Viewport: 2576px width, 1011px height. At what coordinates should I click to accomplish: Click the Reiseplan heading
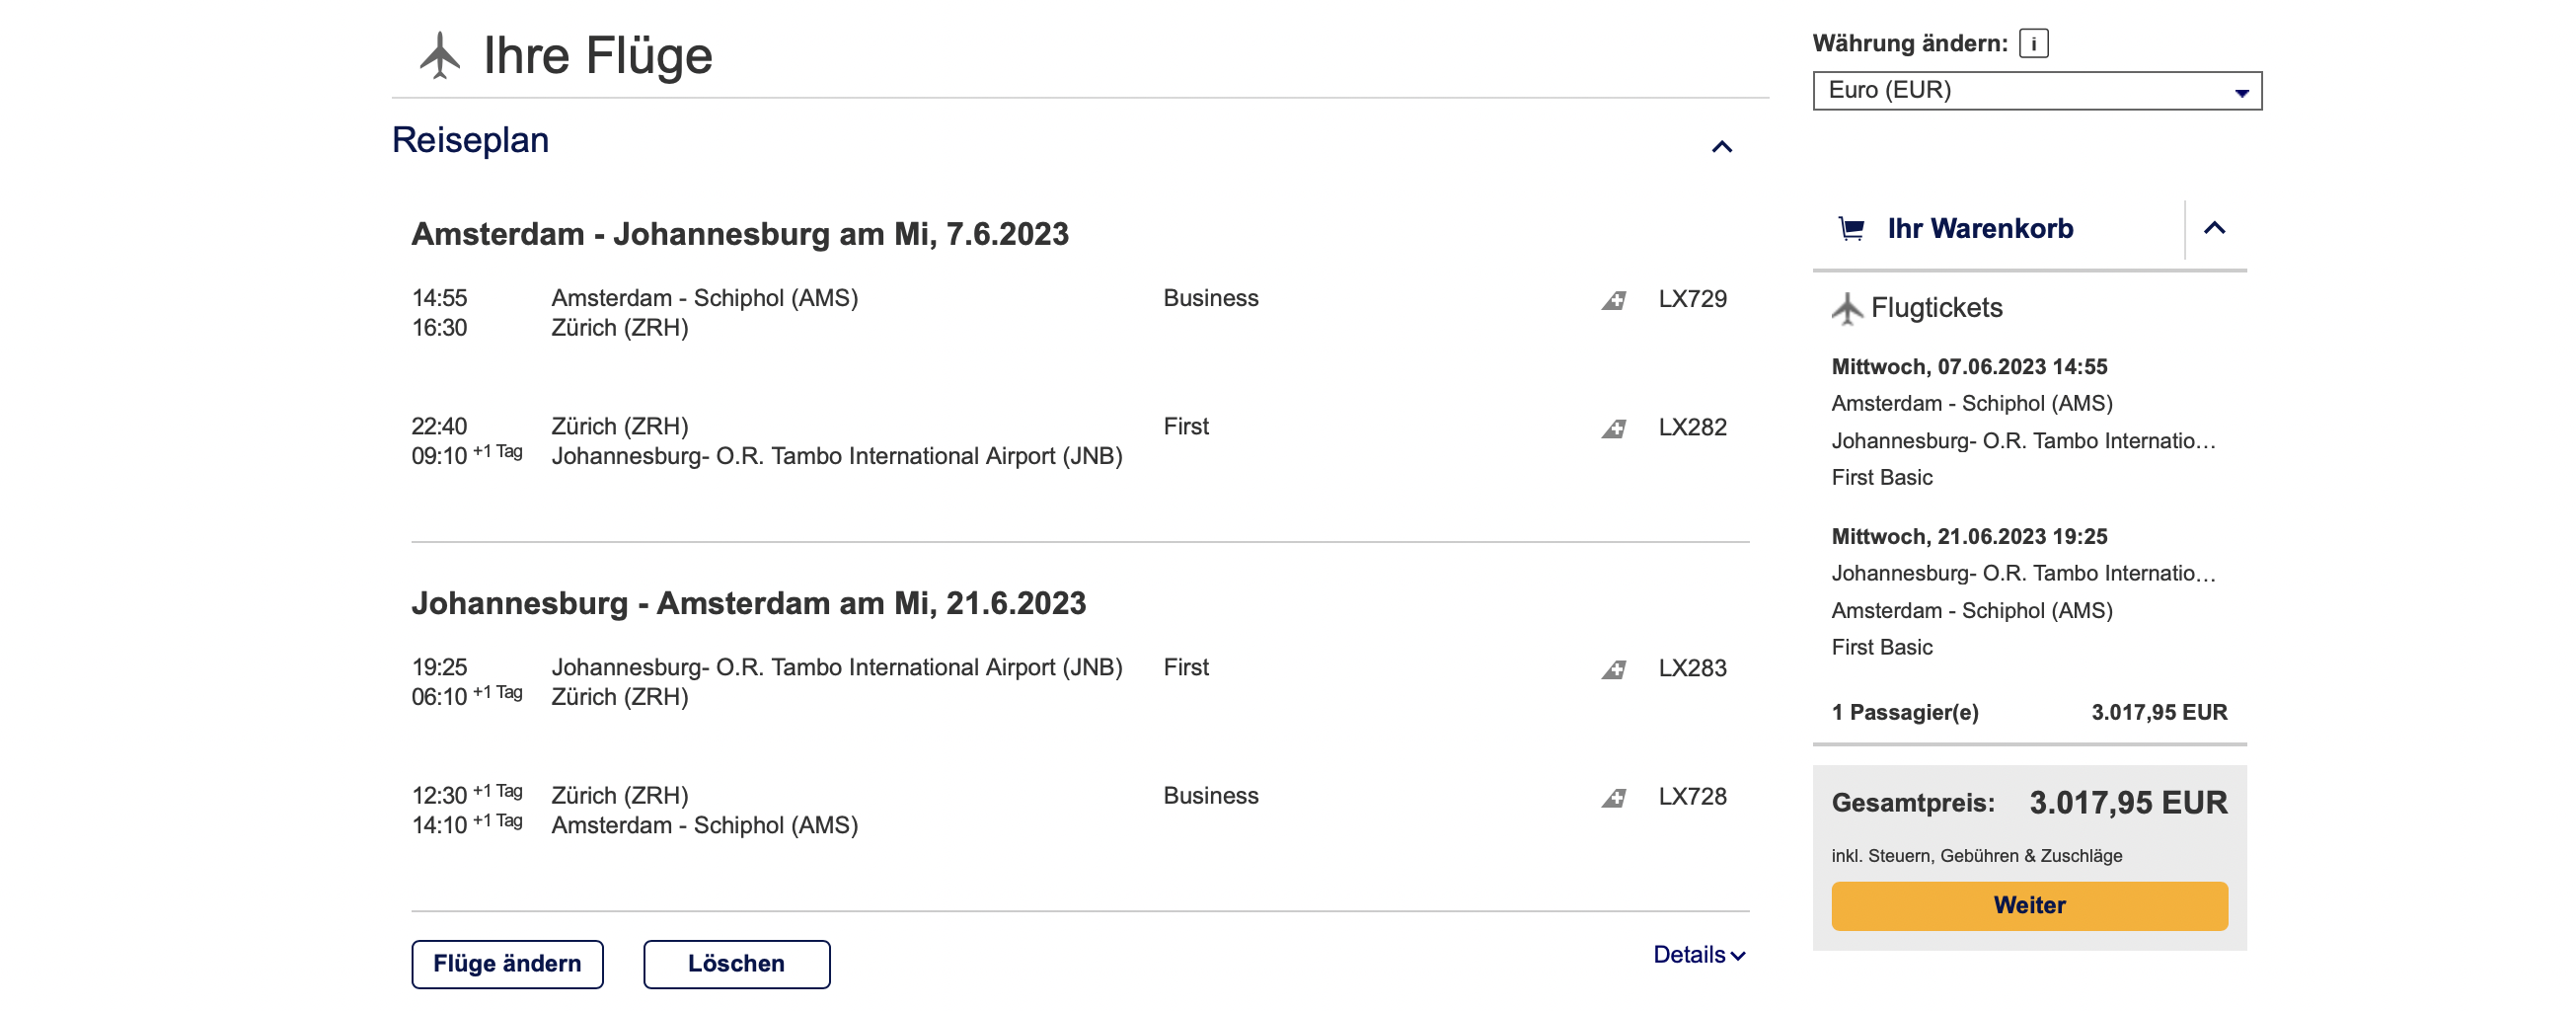click(x=470, y=140)
